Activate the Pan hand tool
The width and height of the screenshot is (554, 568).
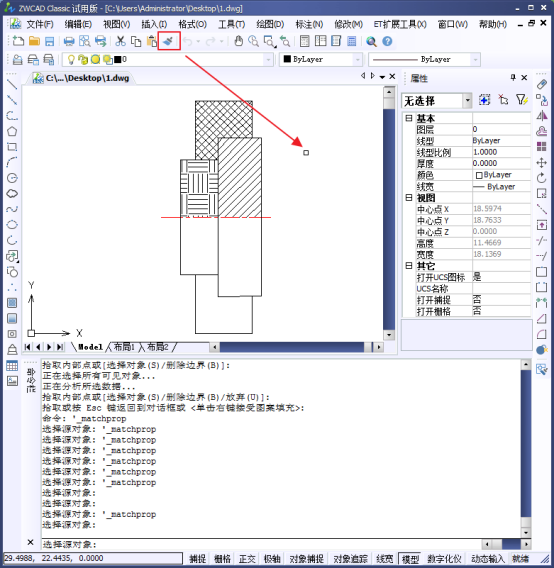click(238, 41)
